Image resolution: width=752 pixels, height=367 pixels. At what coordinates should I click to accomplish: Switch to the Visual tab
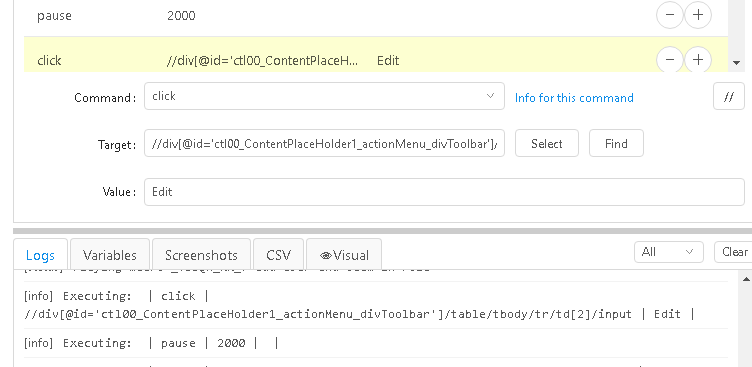[344, 255]
